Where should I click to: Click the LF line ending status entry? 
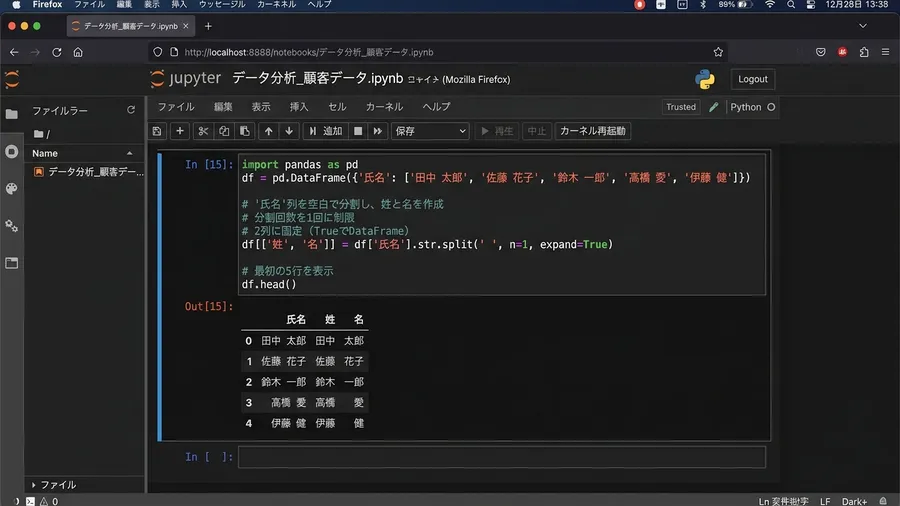tap(825, 501)
